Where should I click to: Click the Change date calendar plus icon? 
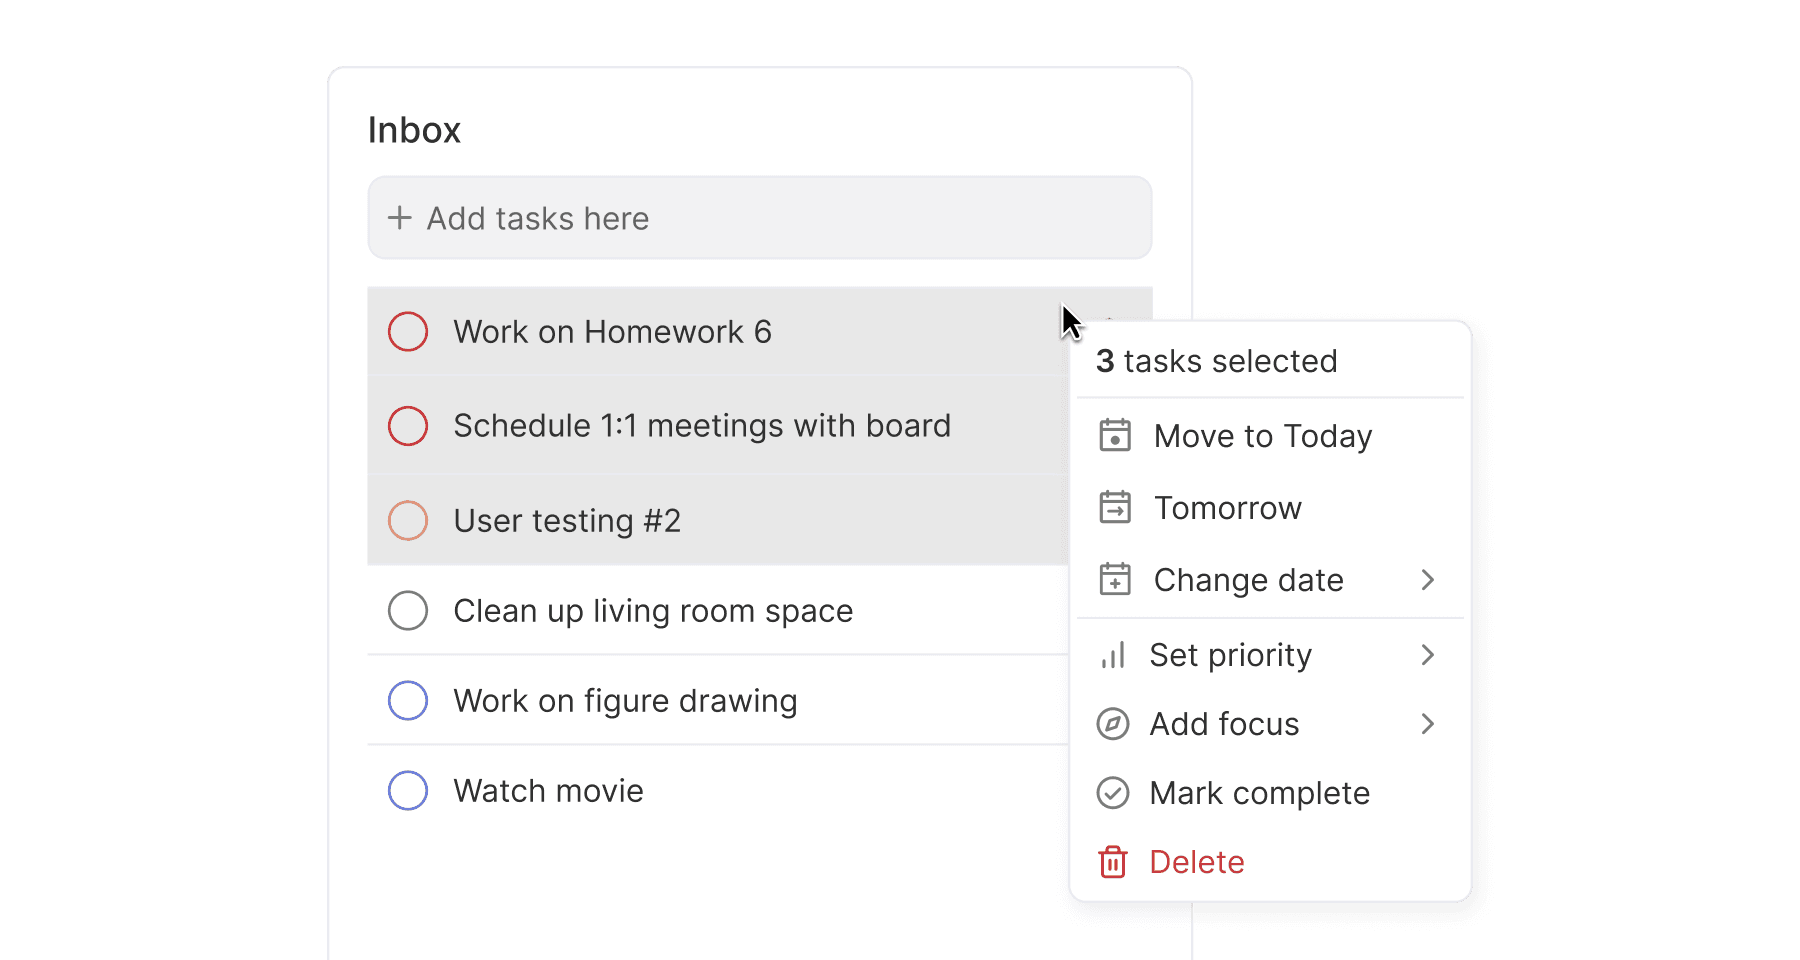pyautogui.click(x=1115, y=580)
